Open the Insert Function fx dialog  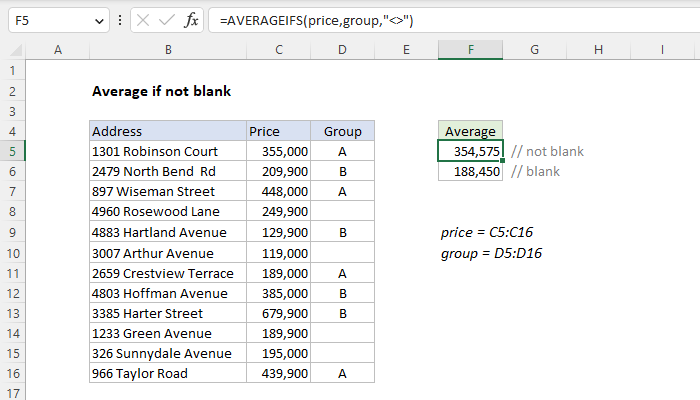tap(191, 20)
